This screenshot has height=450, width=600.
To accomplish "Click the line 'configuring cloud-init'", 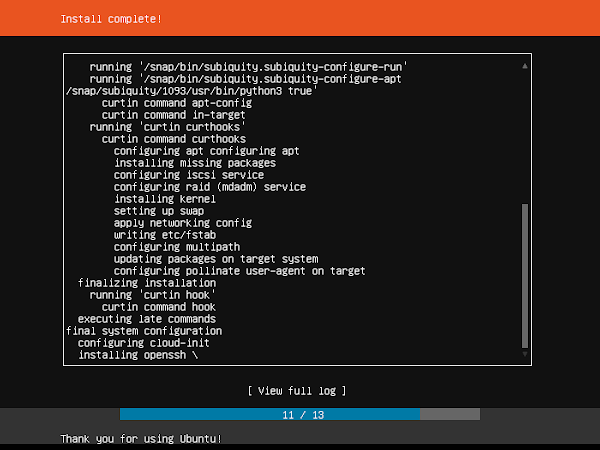I will click(x=143, y=343).
